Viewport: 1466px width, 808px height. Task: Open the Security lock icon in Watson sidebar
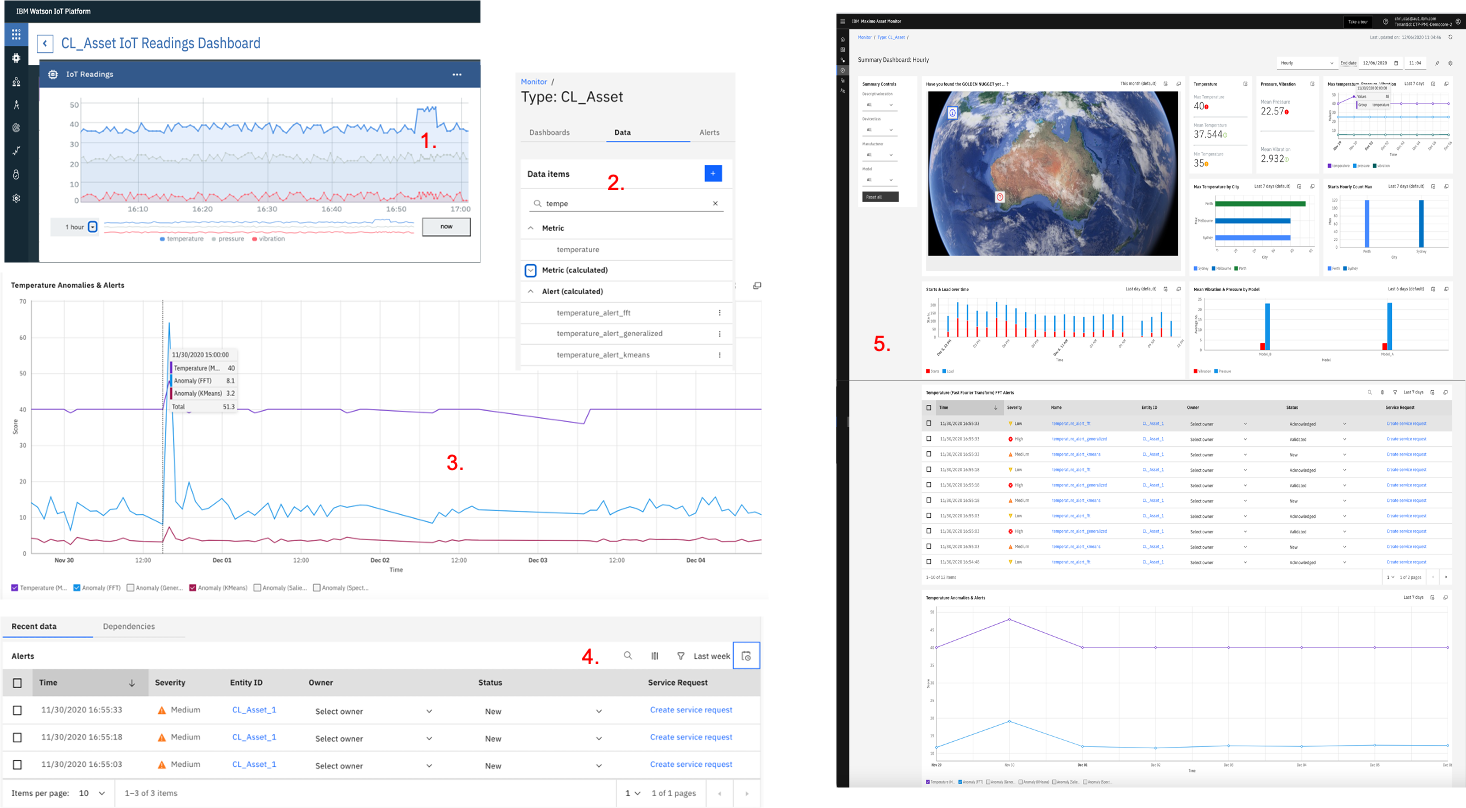(16, 174)
